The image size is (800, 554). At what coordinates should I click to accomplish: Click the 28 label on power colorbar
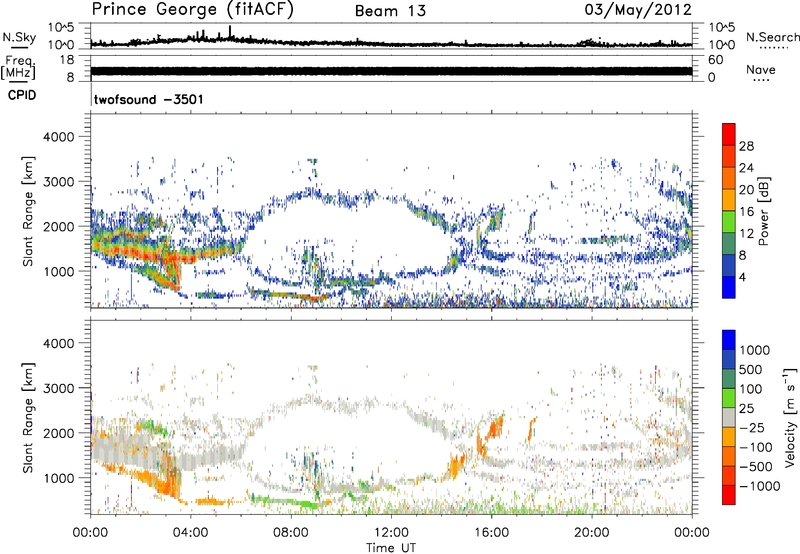coord(746,146)
